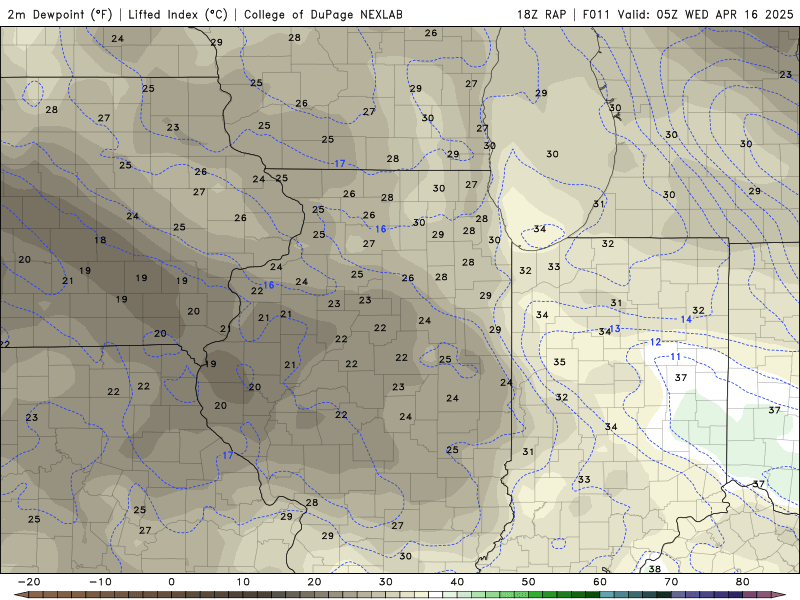800x600 pixels.
Task: Click blue contour label 17 beside the winding river border
Action: [x=228, y=455]
